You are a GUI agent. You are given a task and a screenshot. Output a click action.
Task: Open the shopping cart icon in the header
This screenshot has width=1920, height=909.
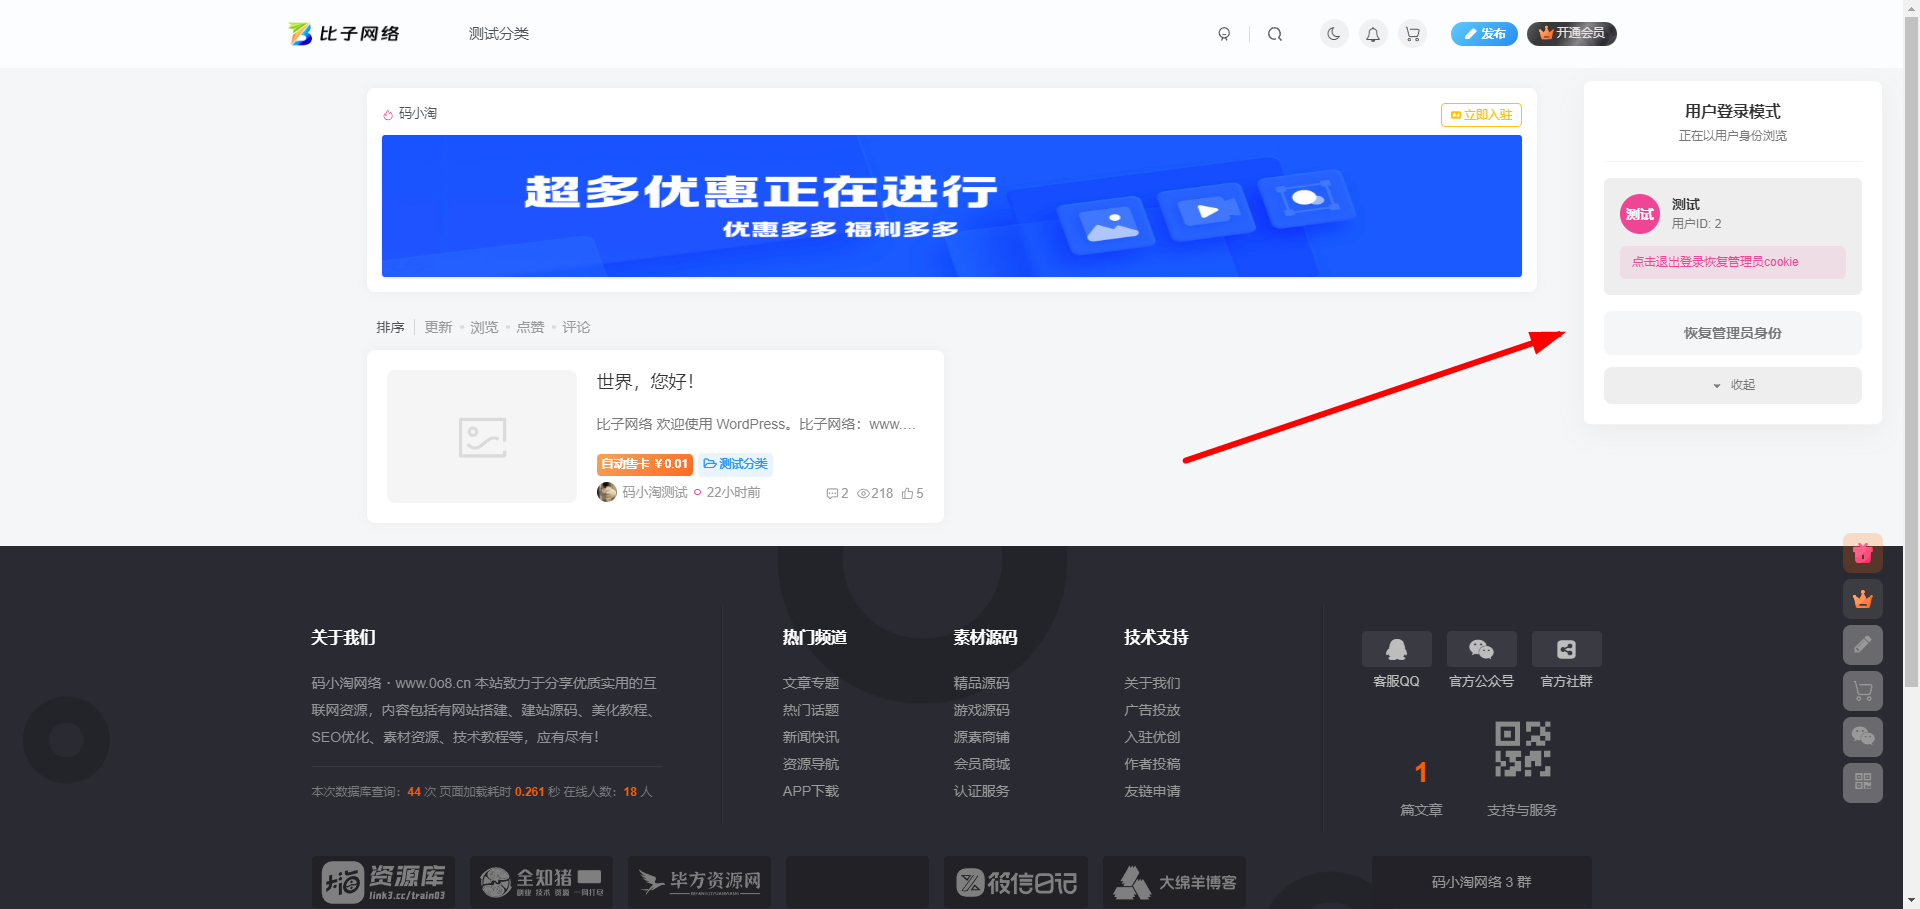(1412, 33)
